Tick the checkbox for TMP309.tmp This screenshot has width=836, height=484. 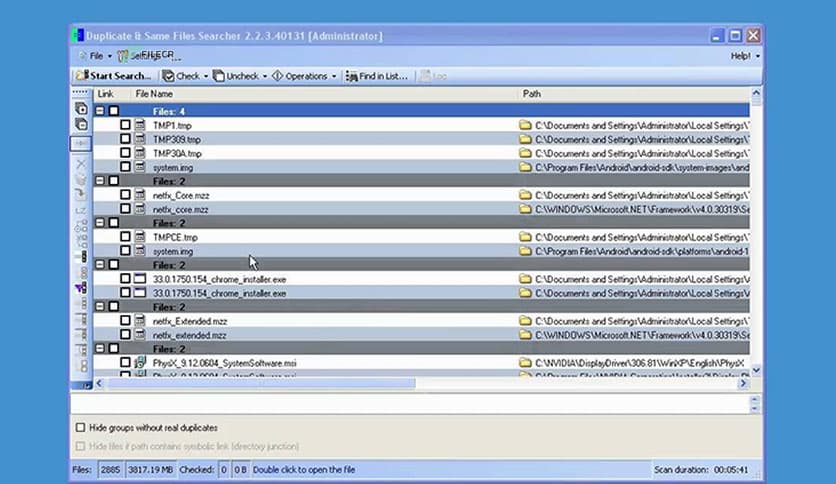pos(125,139)
